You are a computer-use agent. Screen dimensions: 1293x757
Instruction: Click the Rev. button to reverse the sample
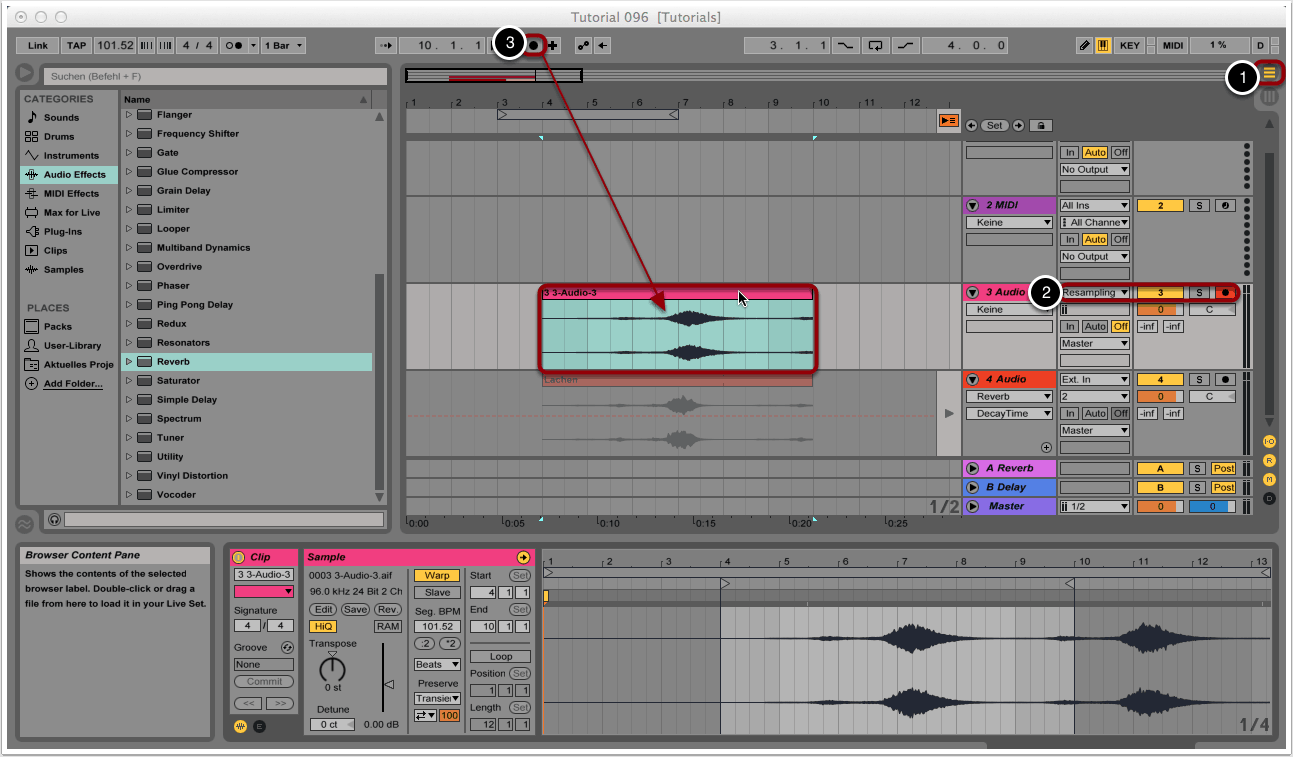[x=388, y=609]
